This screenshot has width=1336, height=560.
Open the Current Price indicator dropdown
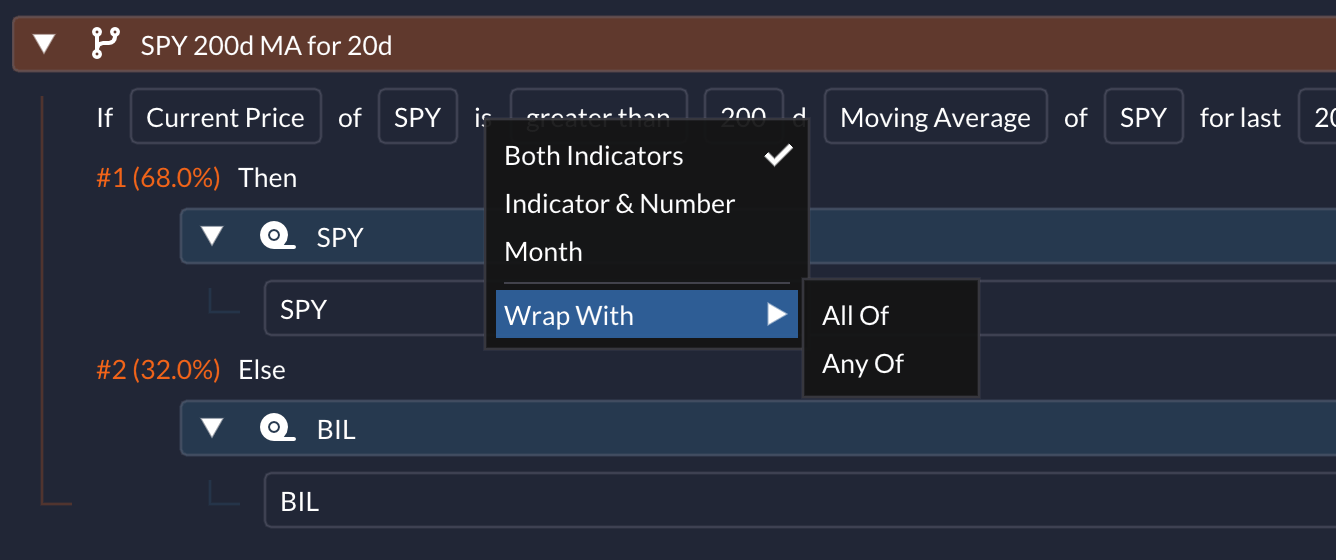tap(225, 117)
